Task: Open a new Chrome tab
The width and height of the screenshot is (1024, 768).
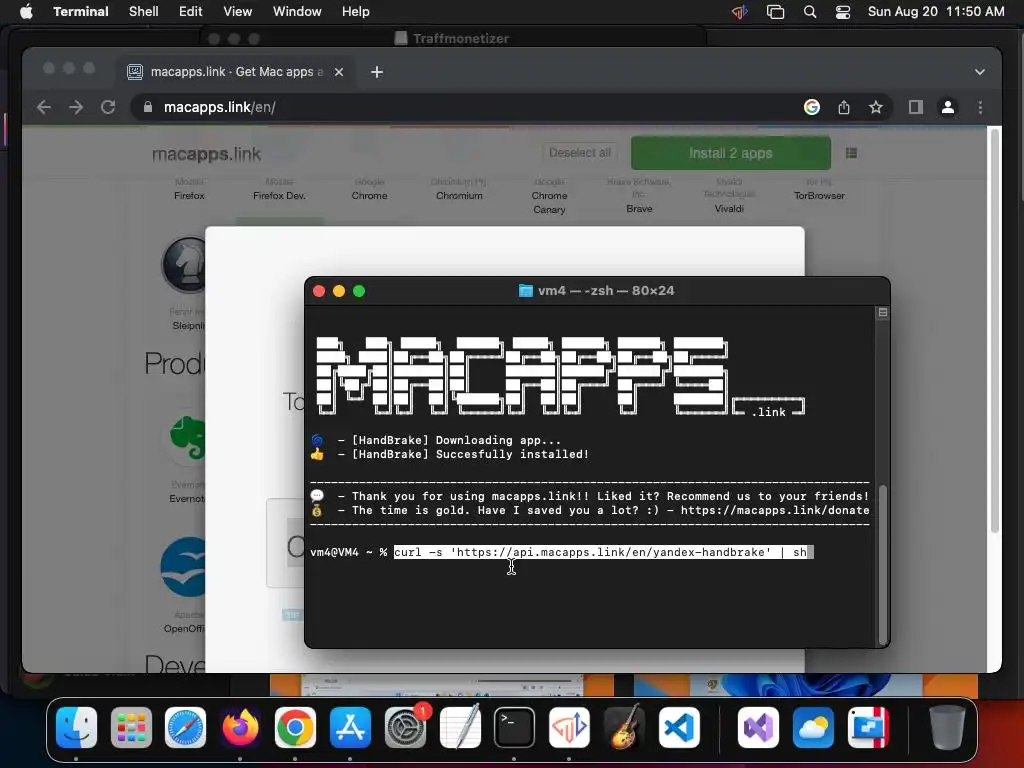Action: pos(377,72)
